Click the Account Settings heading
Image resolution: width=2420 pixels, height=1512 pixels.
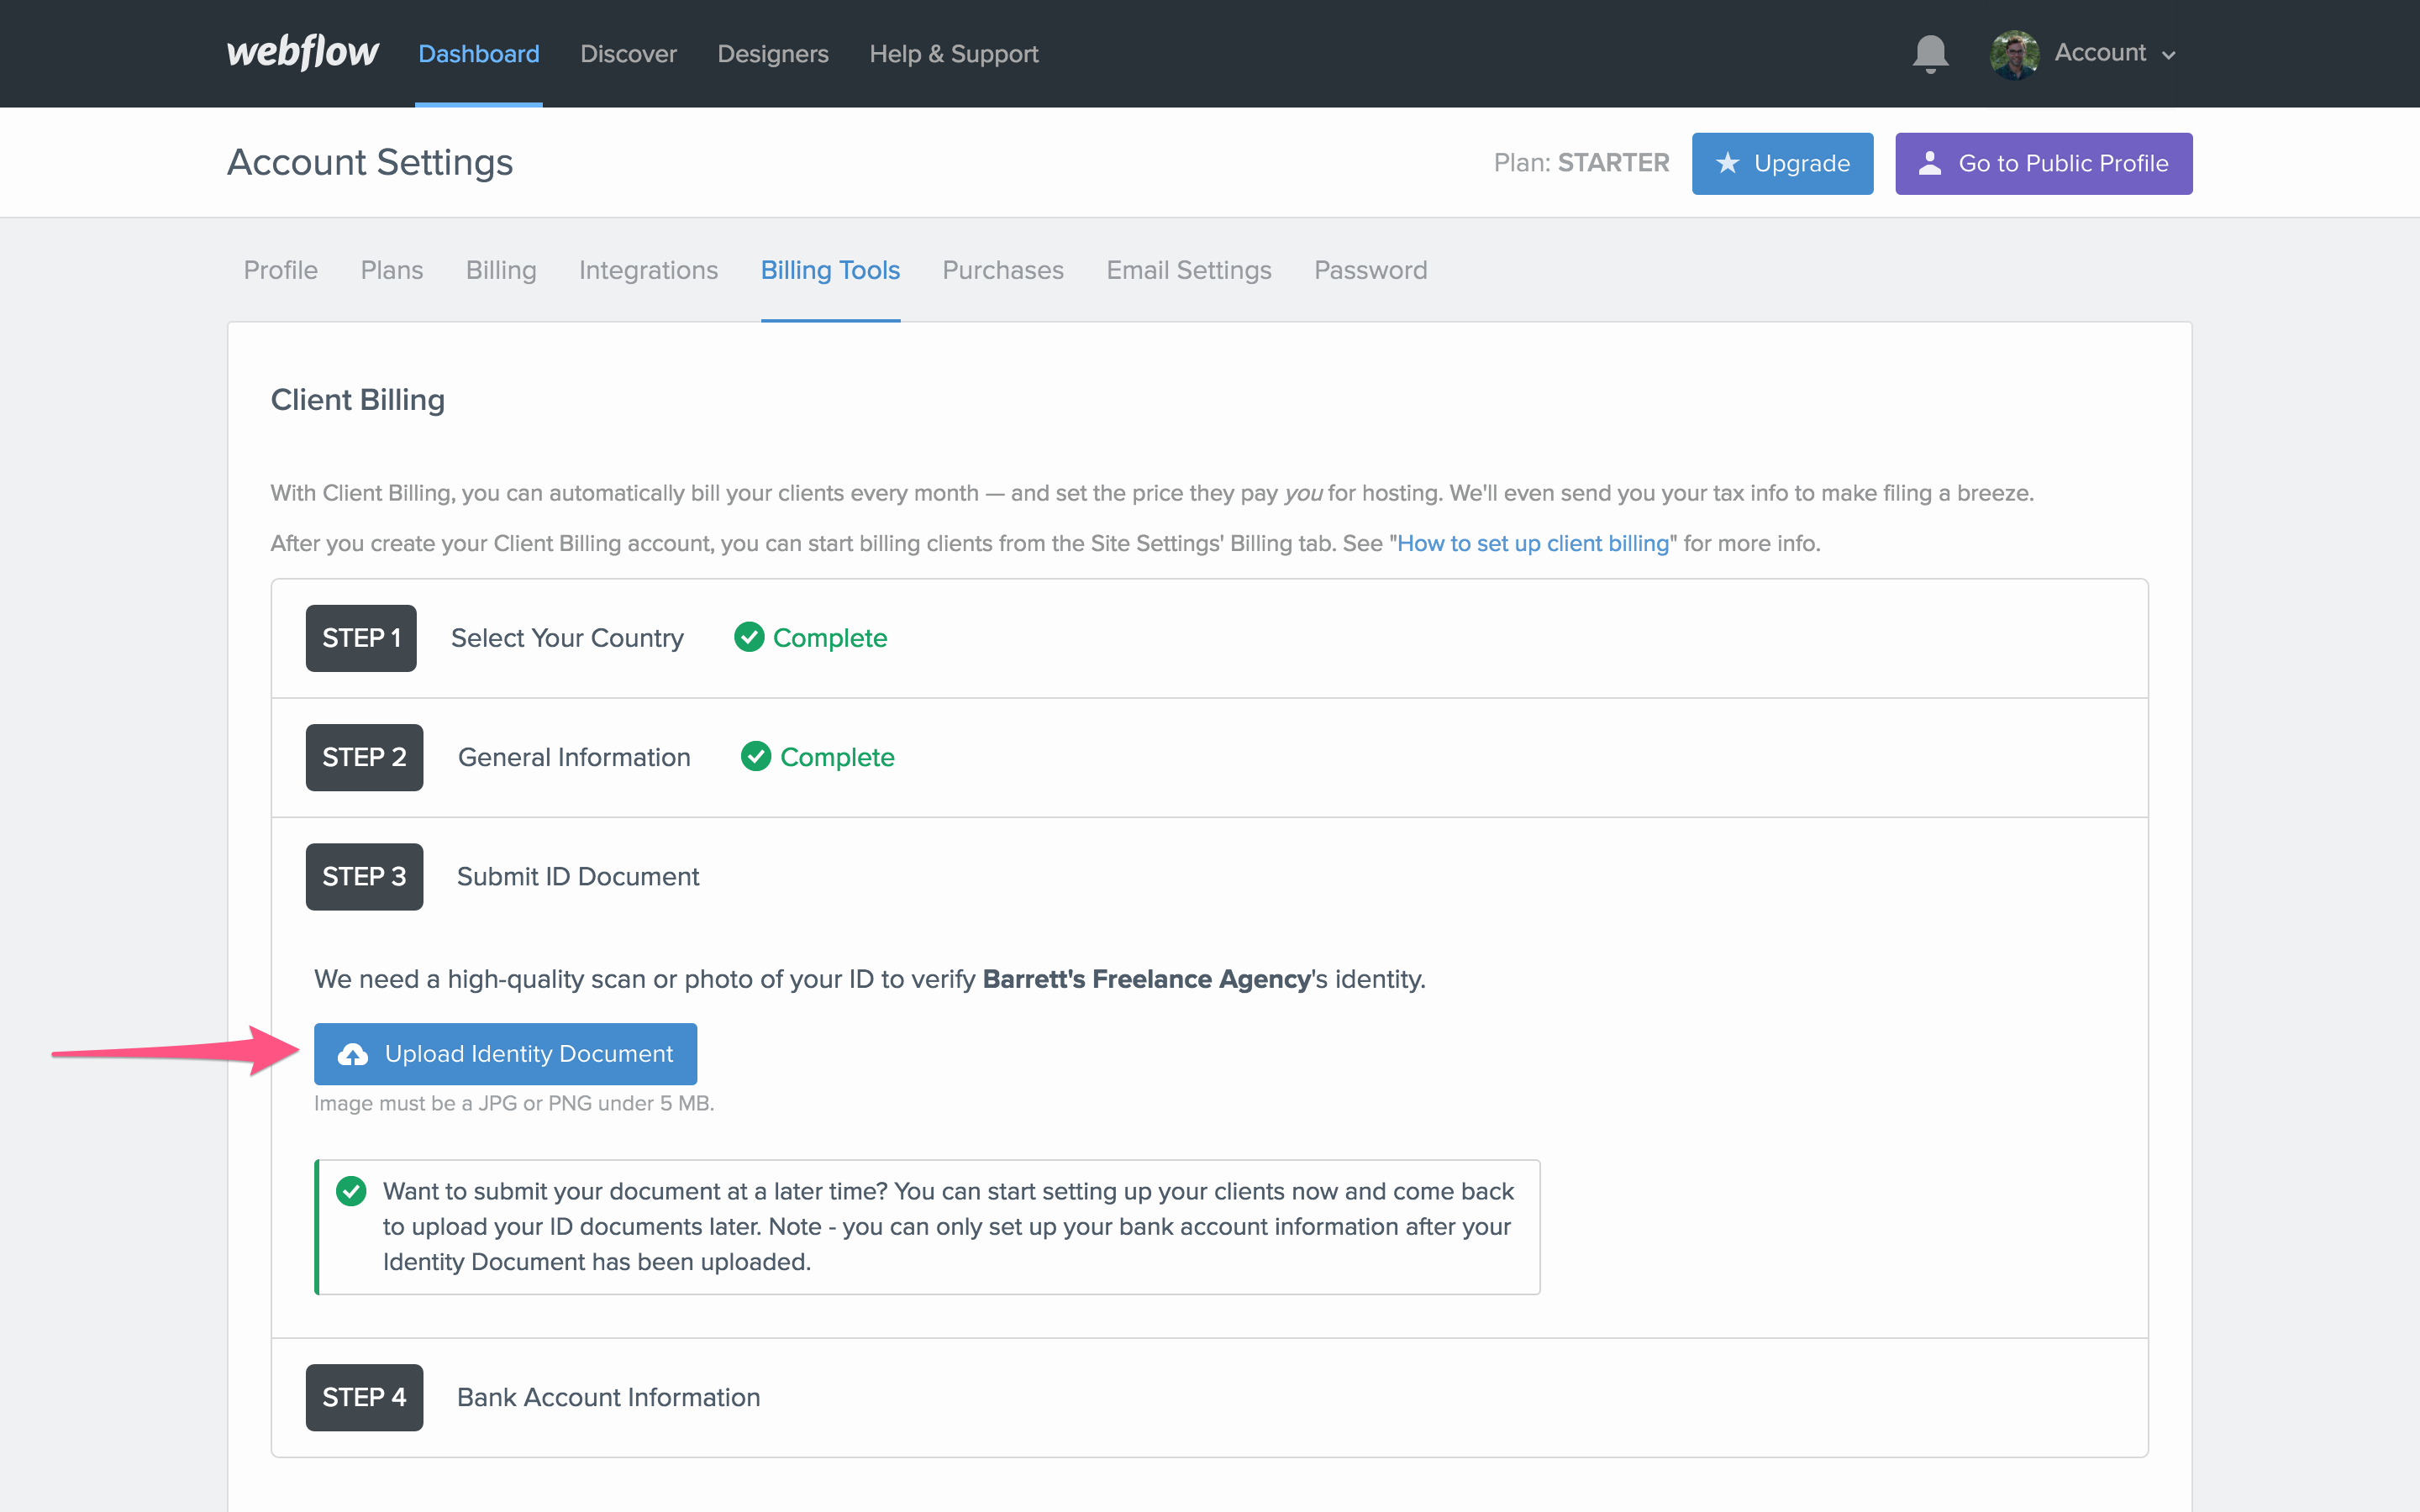370,162
